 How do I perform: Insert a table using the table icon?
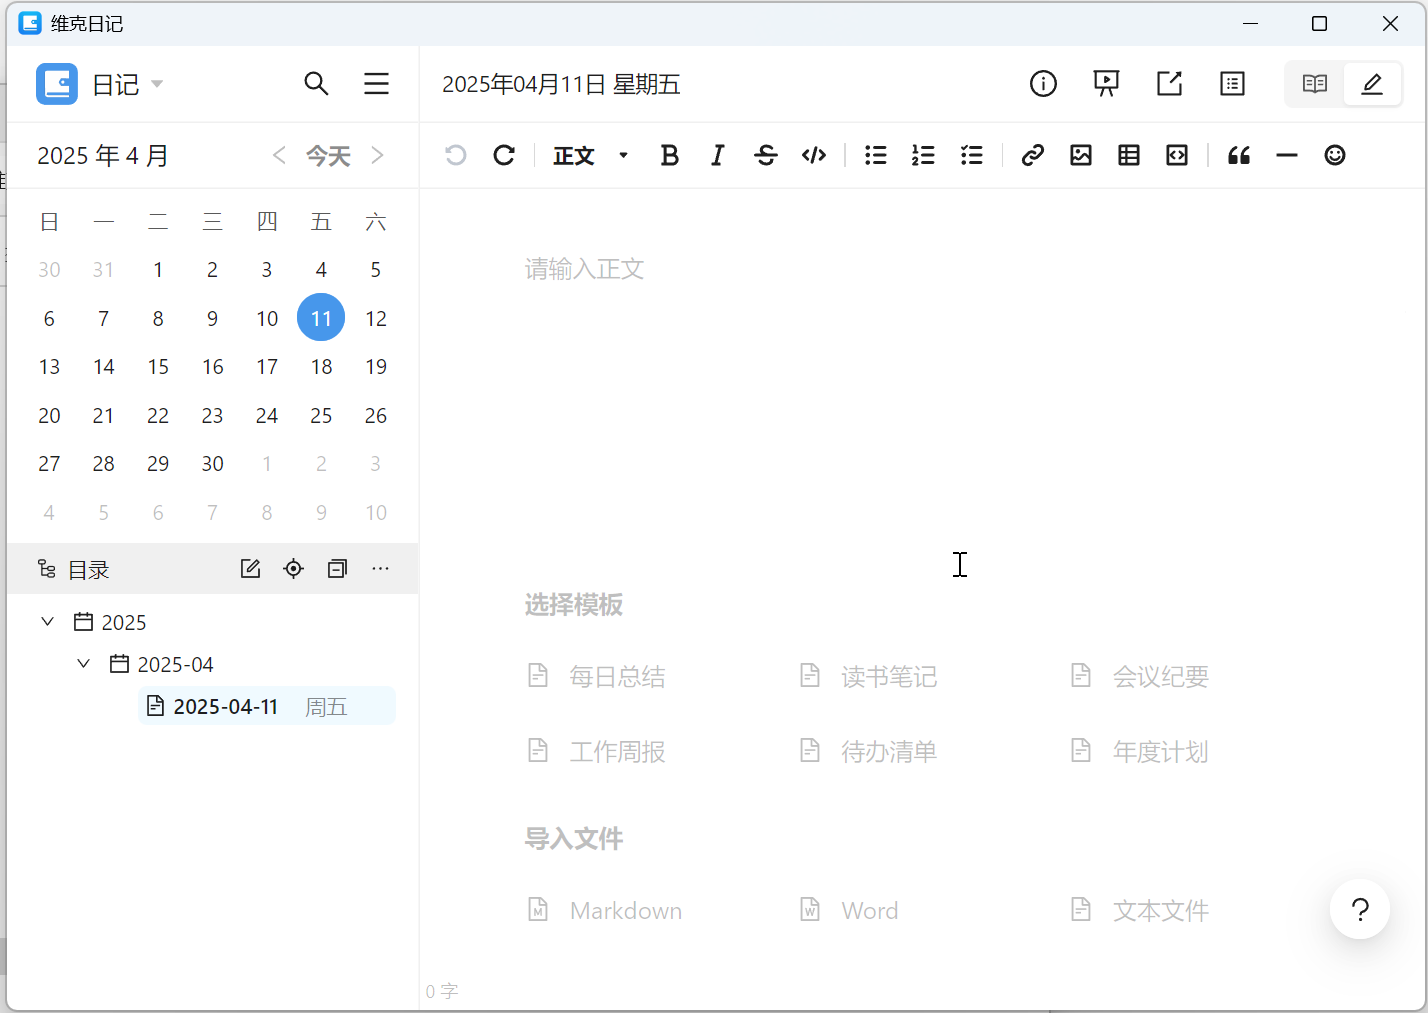[x=1129, y=155]
